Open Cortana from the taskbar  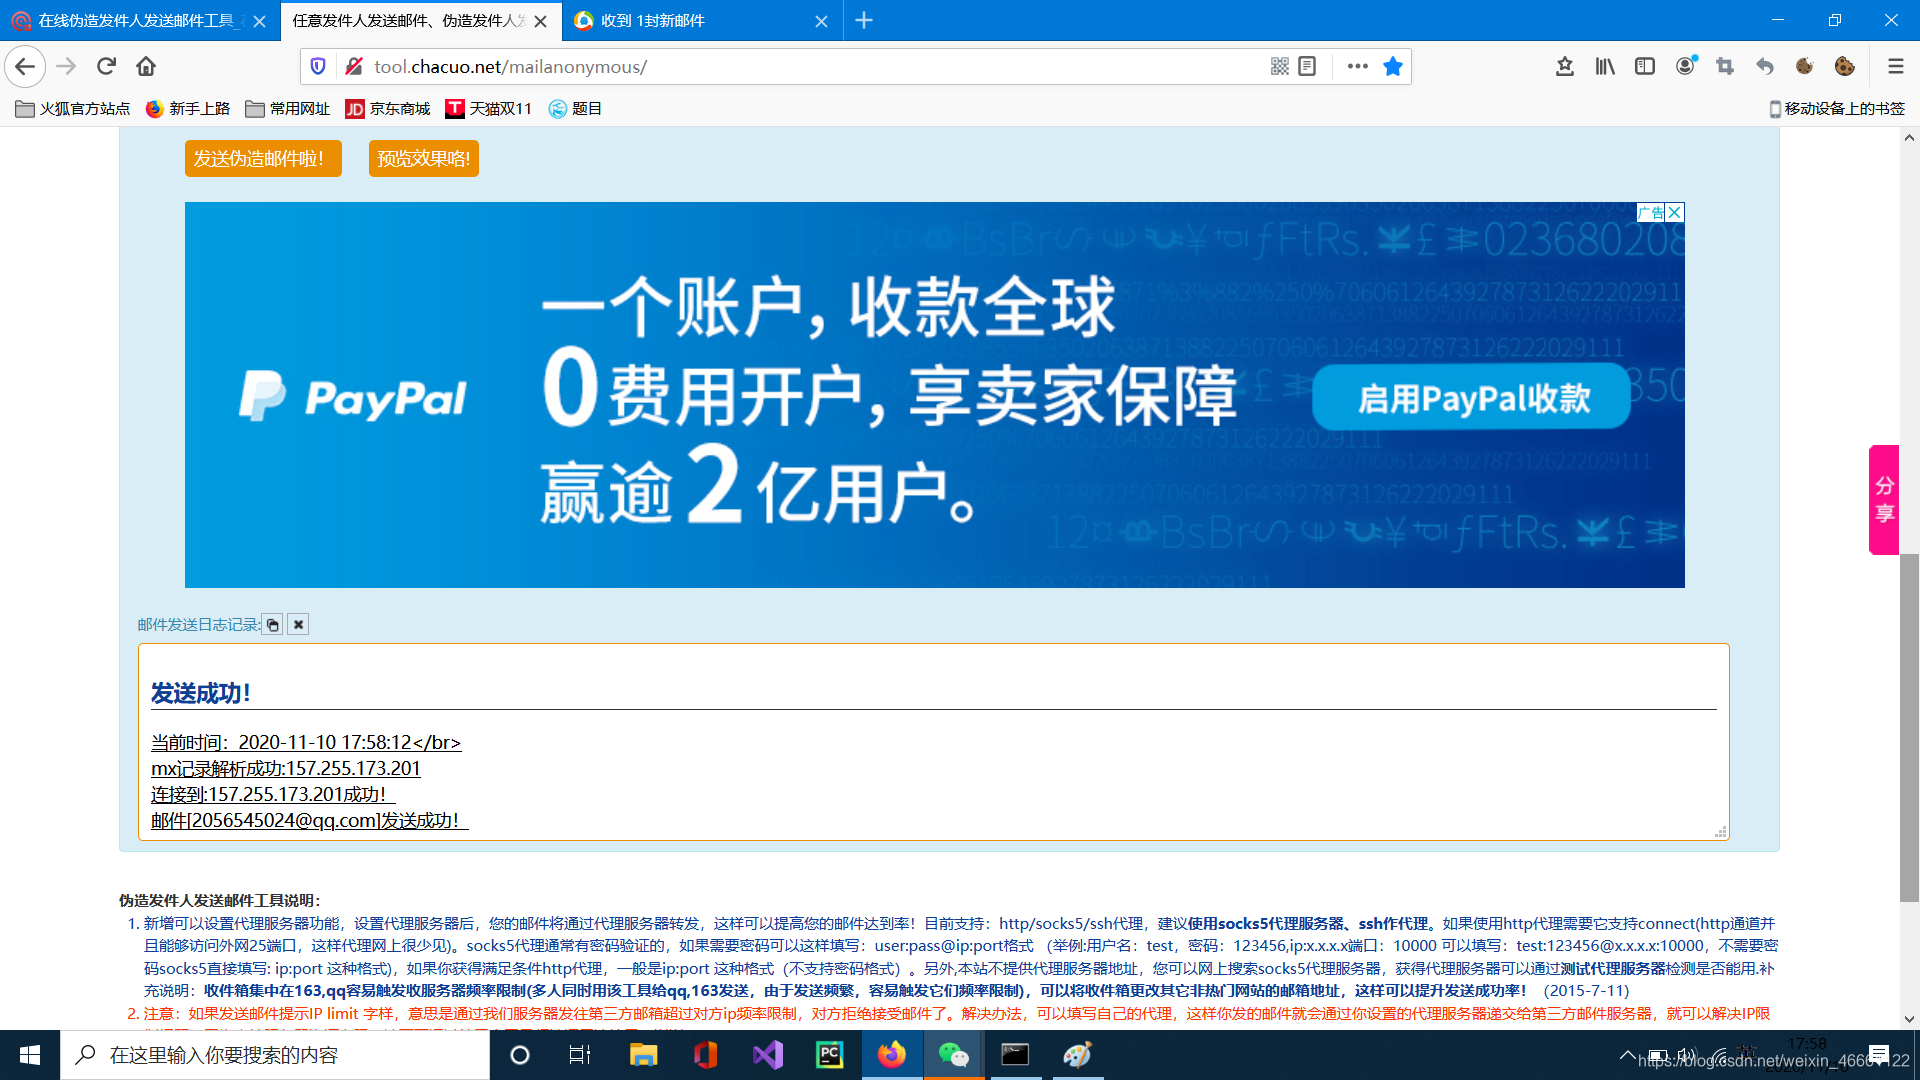pyautogui.click(x=520, y=1055)
